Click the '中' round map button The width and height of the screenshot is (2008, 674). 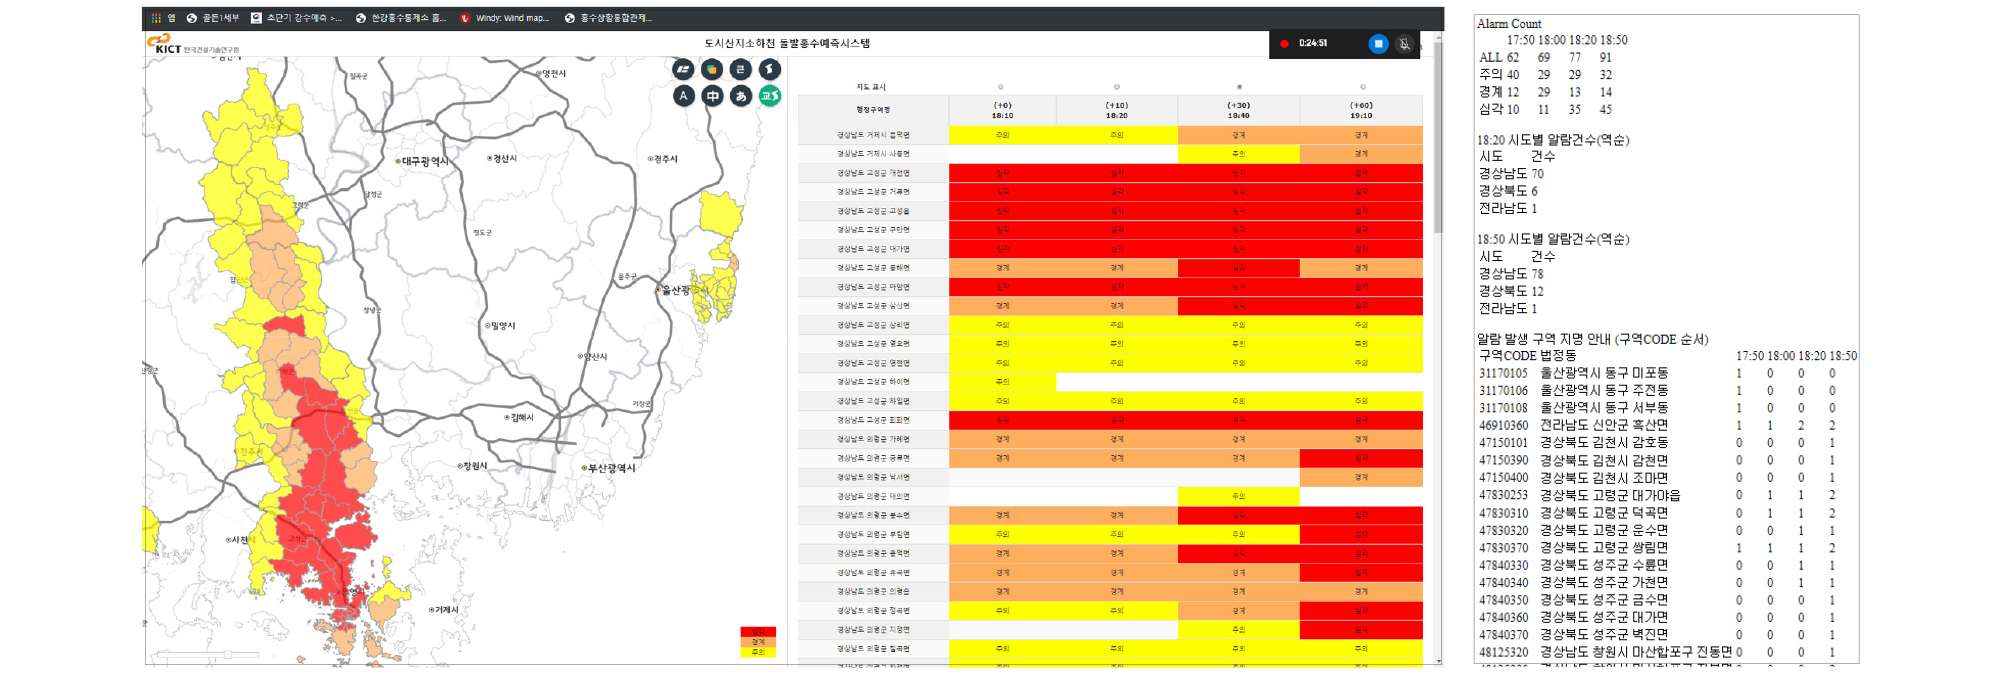(x=712, y=96)
